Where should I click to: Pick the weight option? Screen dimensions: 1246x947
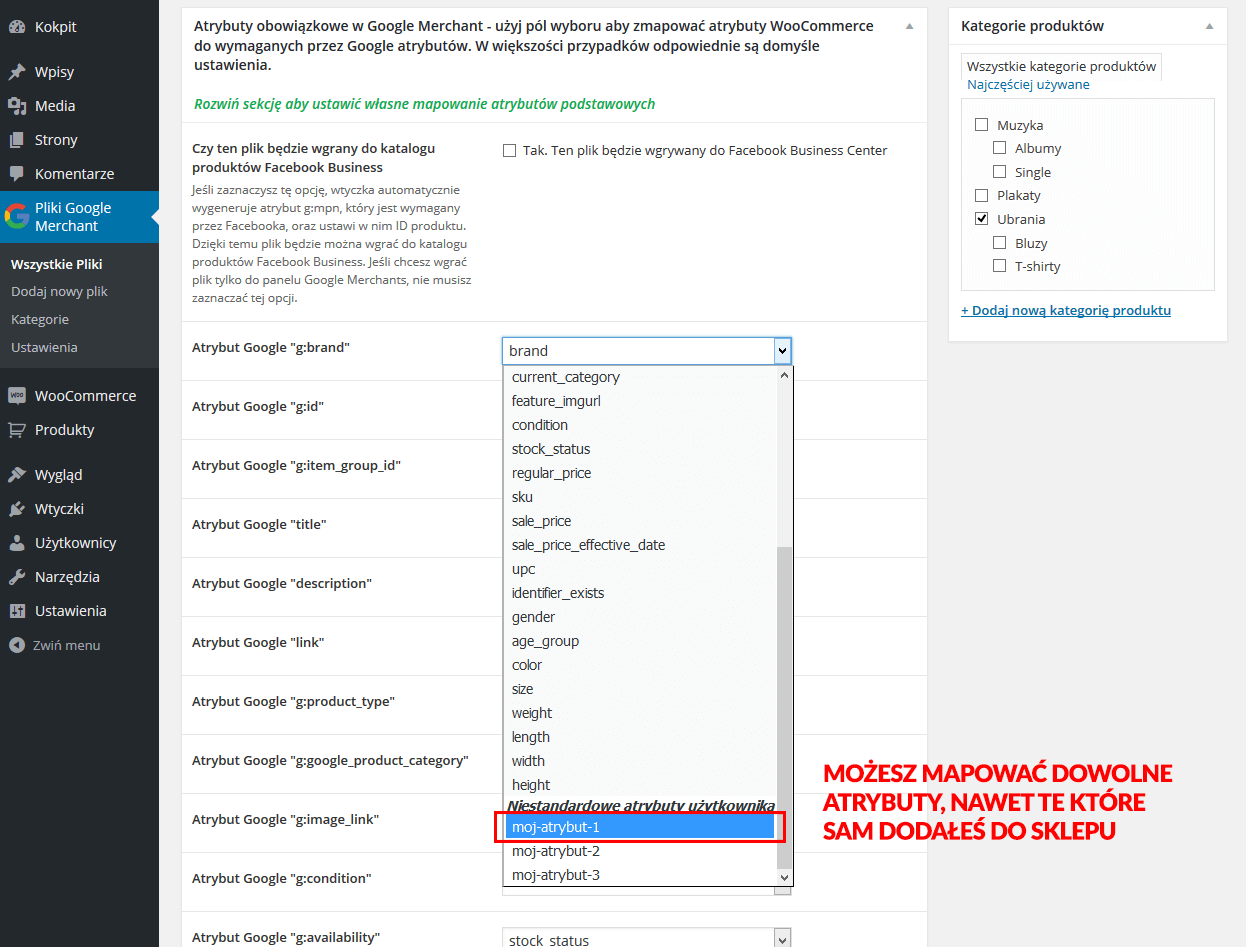[640, 713]
